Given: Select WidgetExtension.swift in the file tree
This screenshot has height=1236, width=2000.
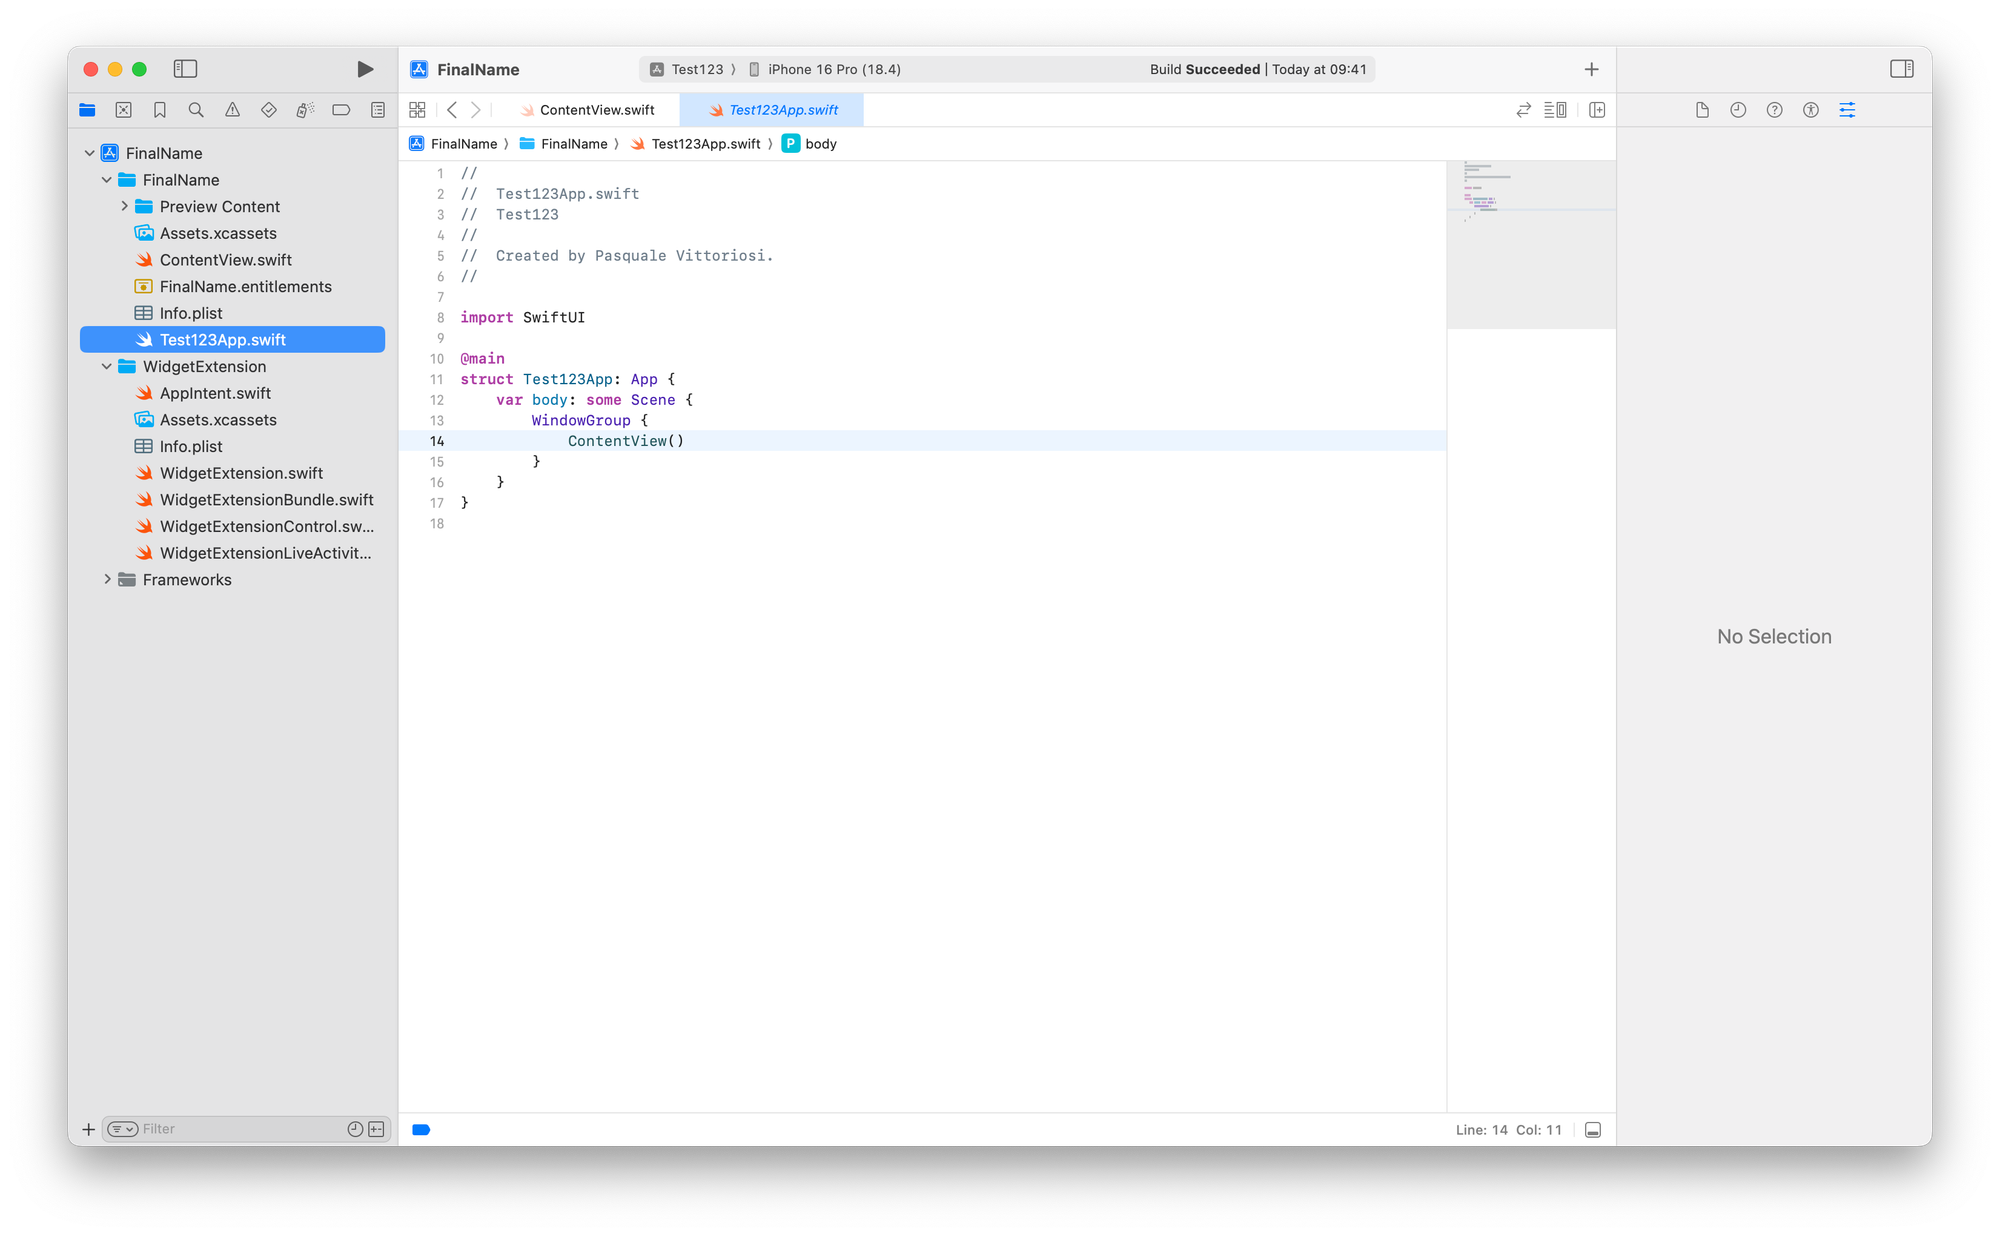Looking at the screenshot, I should pyautogui.click(x=241, y=473).
